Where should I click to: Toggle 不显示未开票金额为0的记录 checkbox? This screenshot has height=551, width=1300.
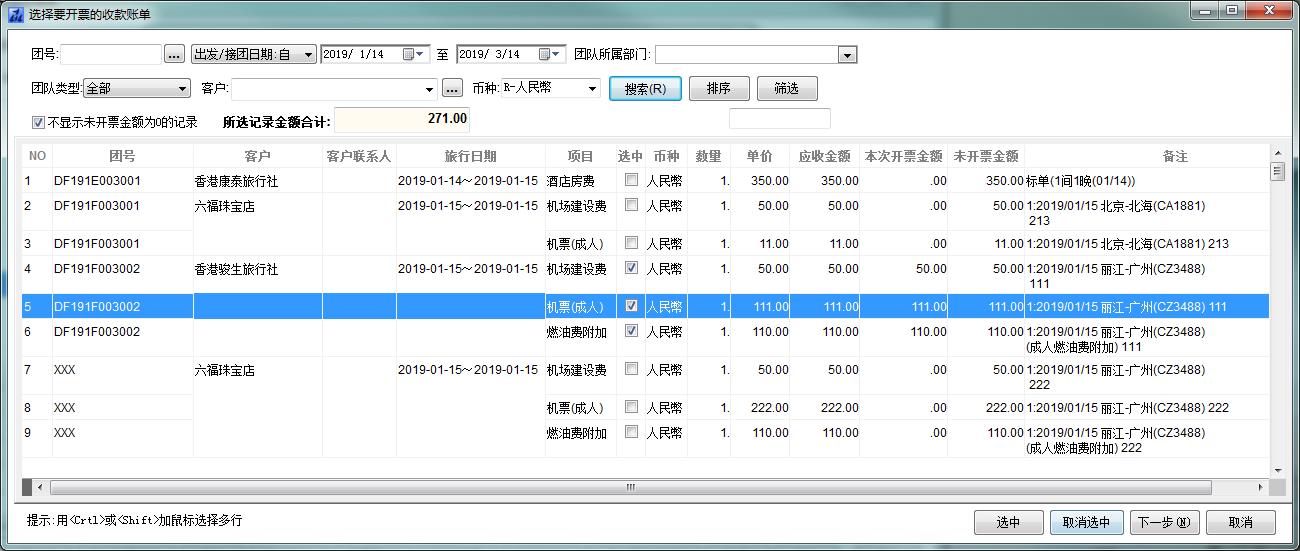pyautogui.click(x=39, y=122)
